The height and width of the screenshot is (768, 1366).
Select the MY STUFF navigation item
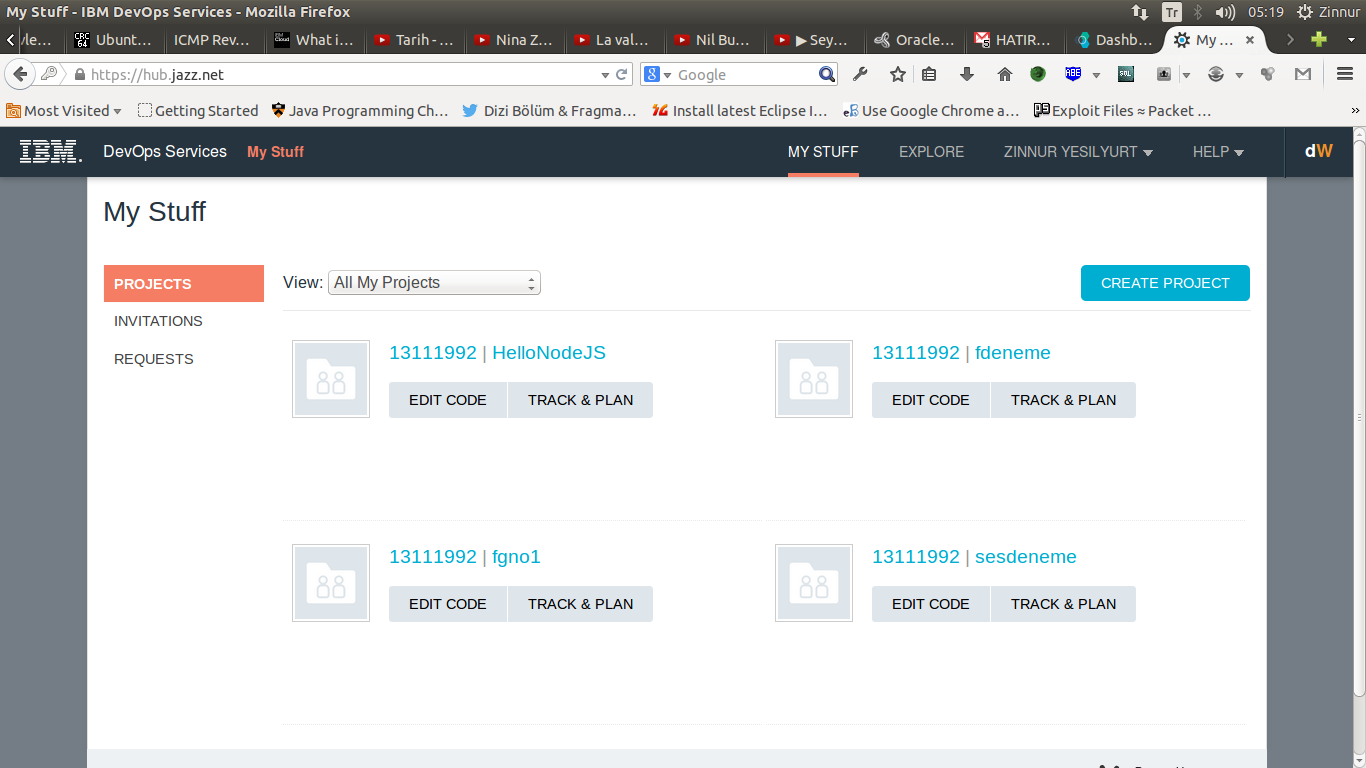pos(823,152)
